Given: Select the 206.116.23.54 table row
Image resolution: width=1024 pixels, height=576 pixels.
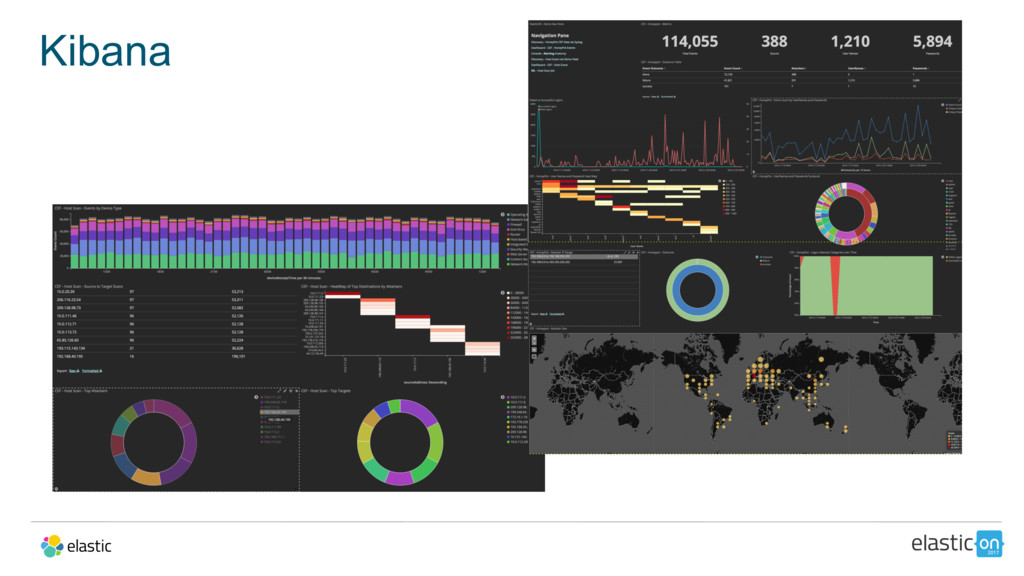Looking at the screenshot, I should pos(175,300).
